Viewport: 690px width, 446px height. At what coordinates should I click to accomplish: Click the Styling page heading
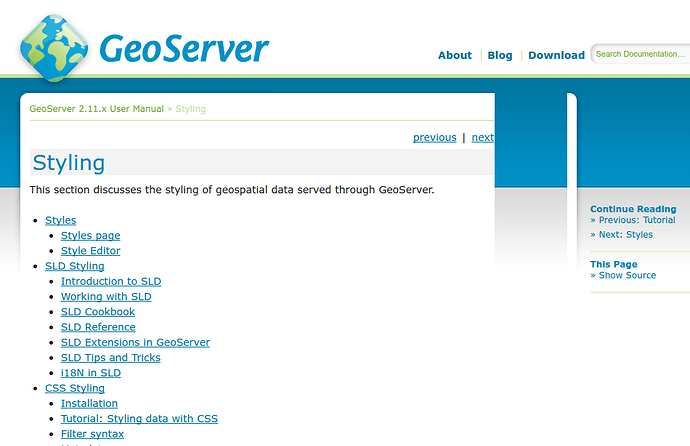point(69,163)
